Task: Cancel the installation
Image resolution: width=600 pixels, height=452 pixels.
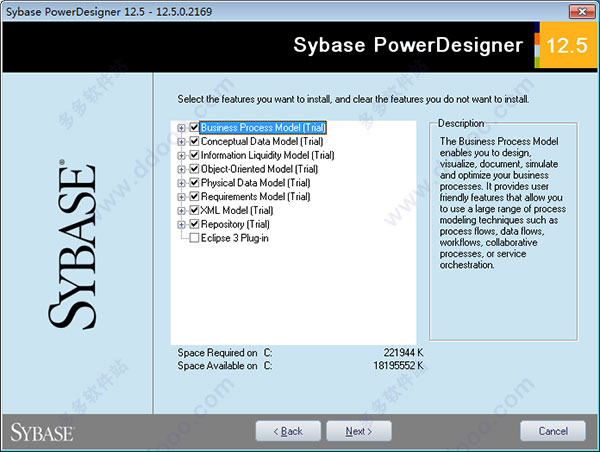Action: 553,431
